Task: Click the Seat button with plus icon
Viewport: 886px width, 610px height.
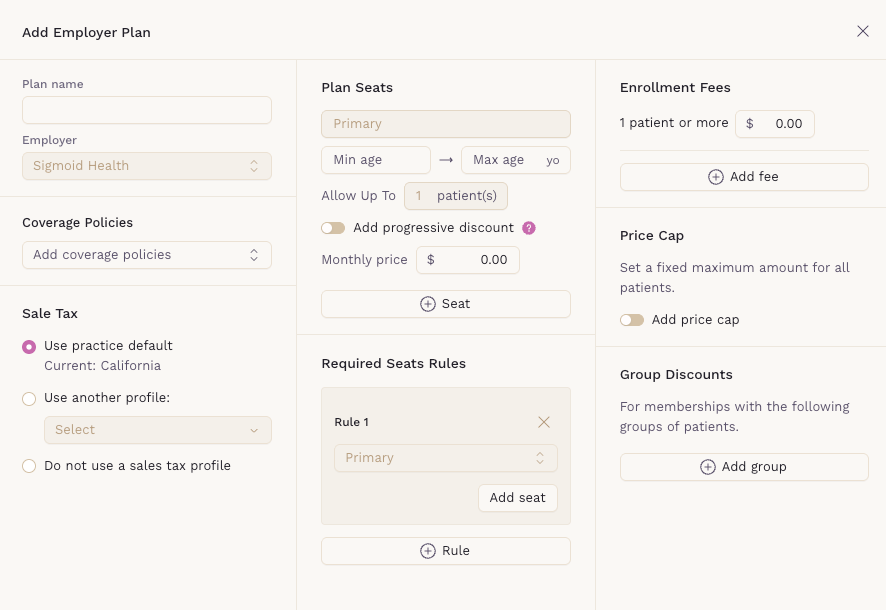Action: [x=446, y=304]
